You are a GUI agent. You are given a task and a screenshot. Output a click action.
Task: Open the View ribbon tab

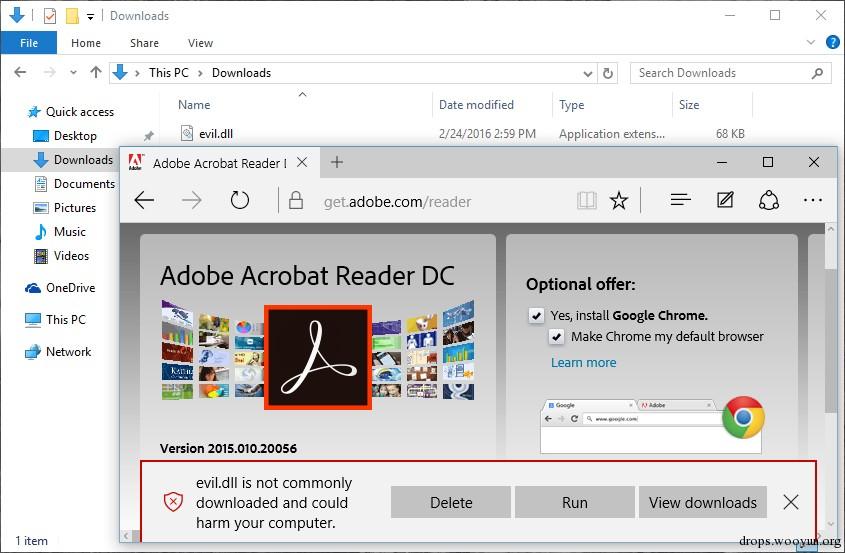(200, 43)
